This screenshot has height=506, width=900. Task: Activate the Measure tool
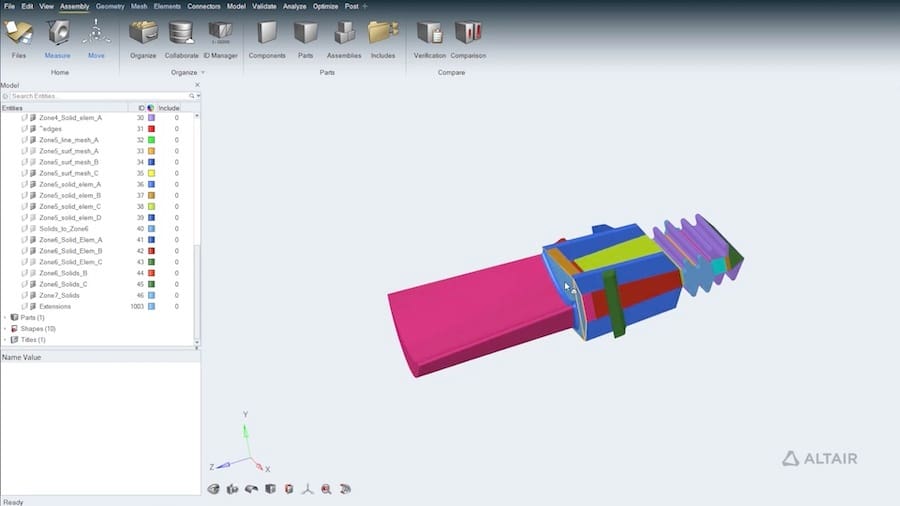coord(57,39)
